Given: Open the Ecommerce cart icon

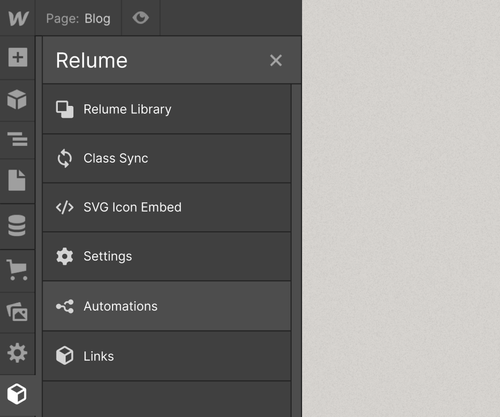Looking at the screenshot, I should coord(17,270).
